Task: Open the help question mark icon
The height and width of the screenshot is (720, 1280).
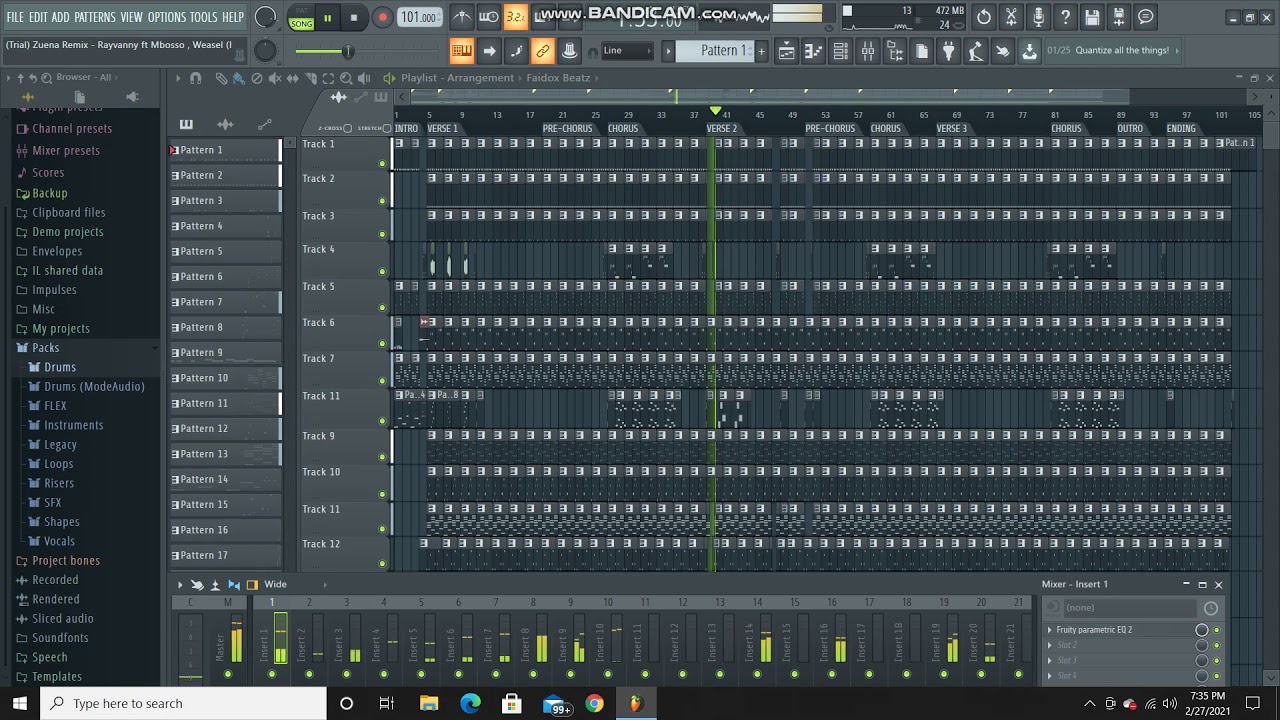Action: tap(1065, 17)
